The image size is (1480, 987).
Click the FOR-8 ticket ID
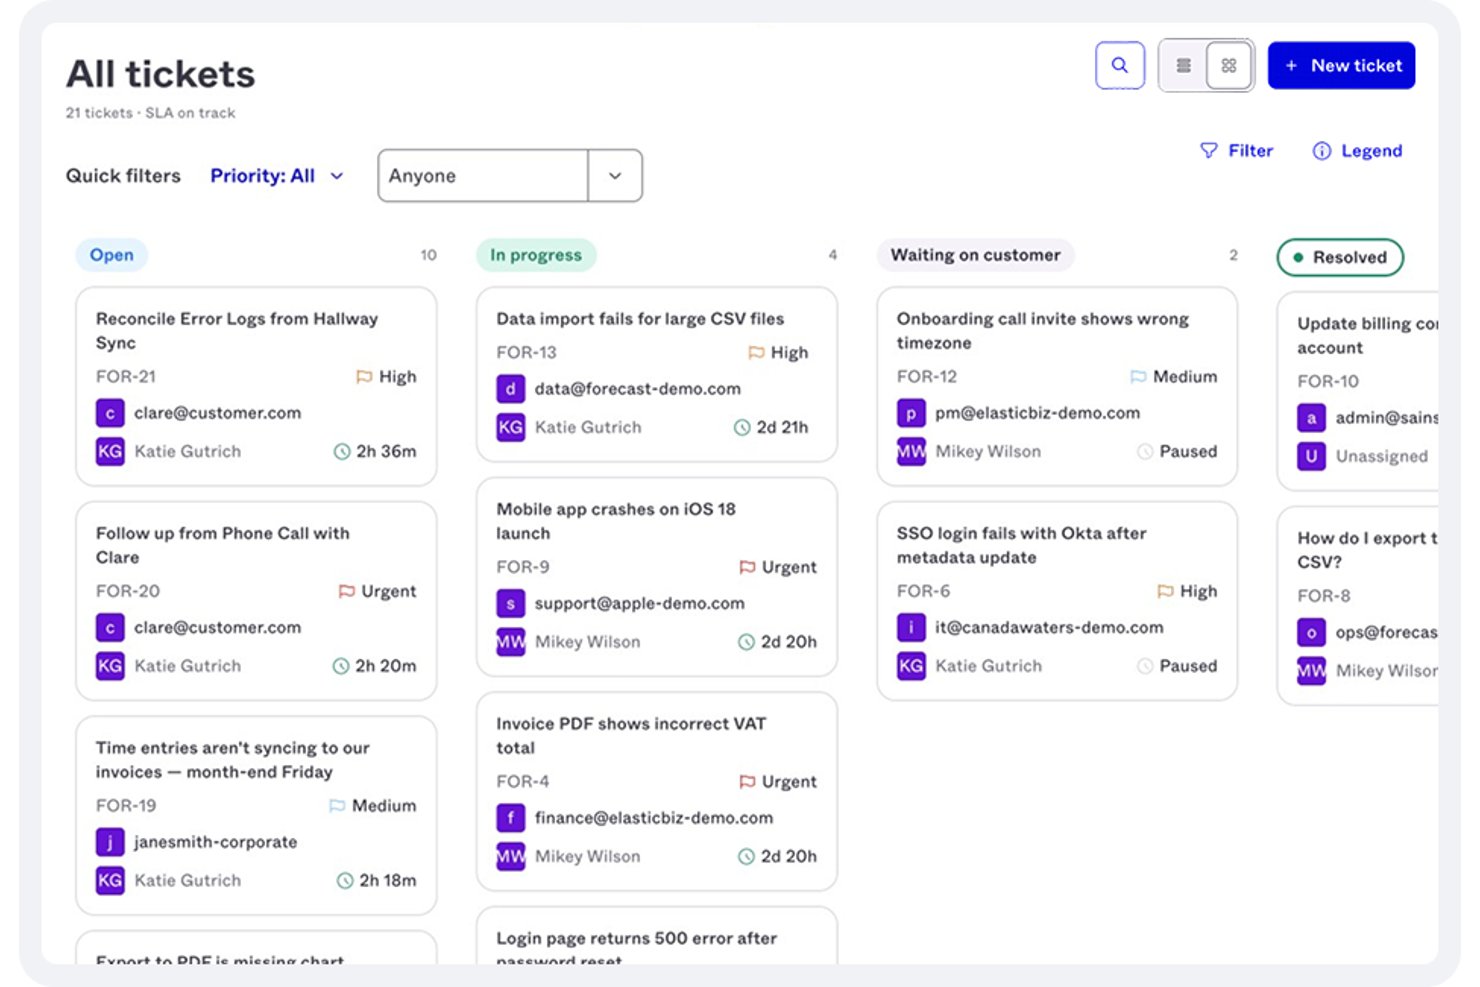point(1324,596)
